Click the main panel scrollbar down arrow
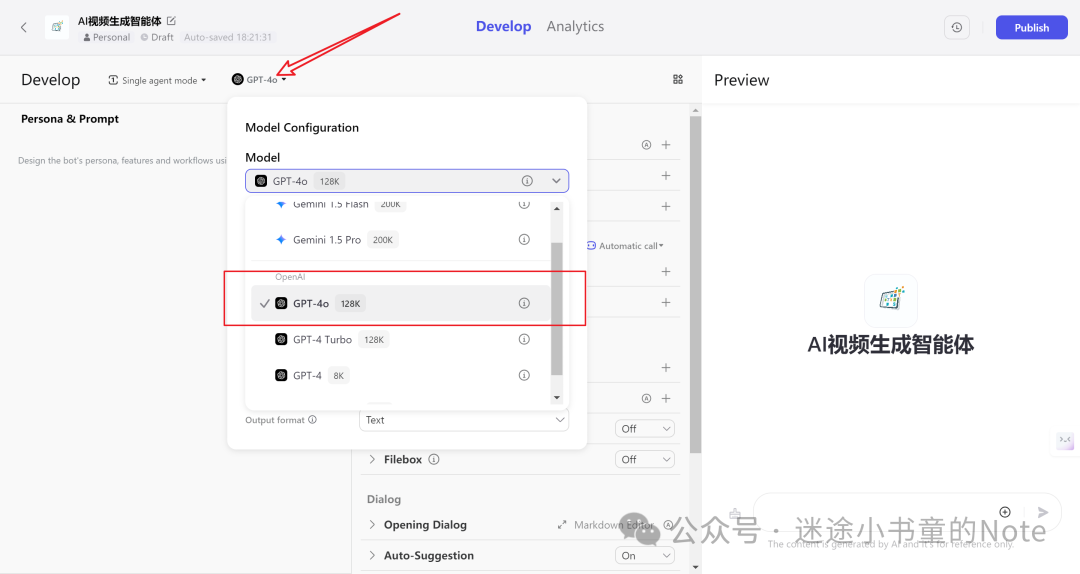This screenshot has height=574, width=1080. [695, 567]
